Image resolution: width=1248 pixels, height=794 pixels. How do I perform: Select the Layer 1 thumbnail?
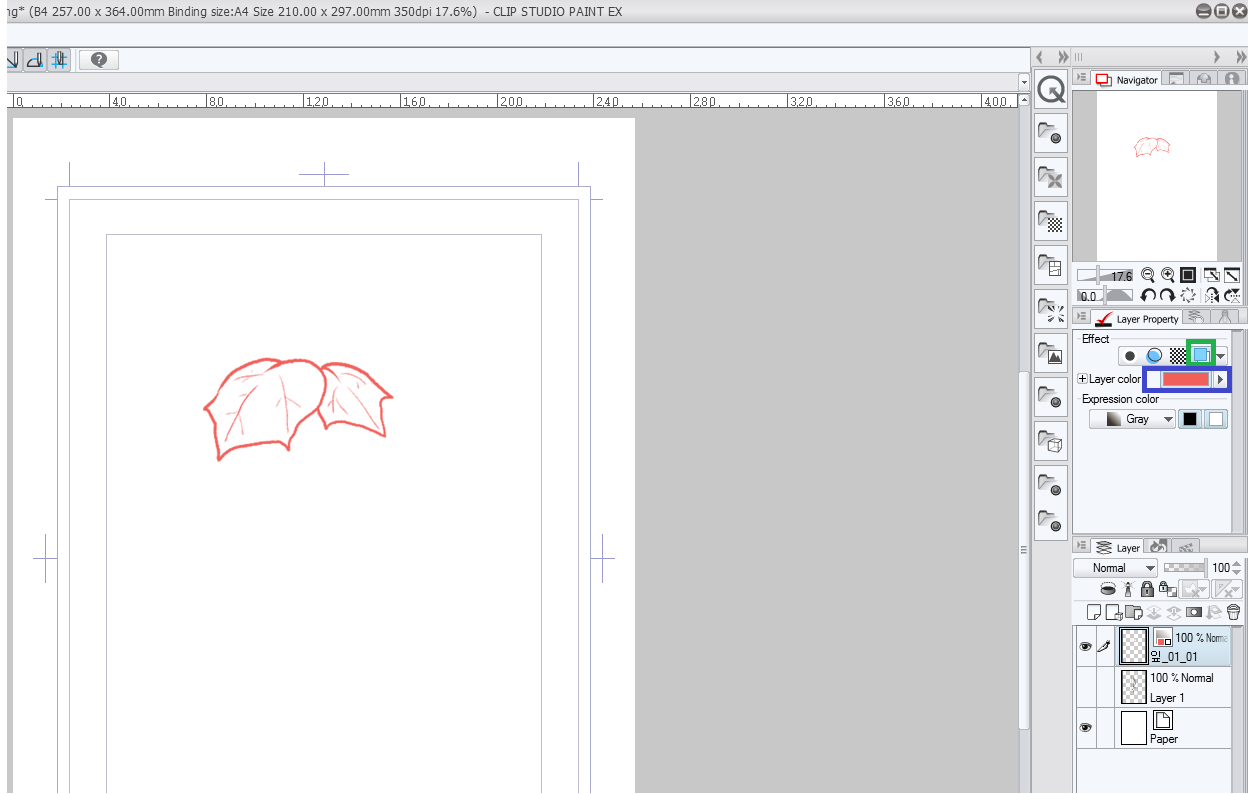coord(1133,687)
